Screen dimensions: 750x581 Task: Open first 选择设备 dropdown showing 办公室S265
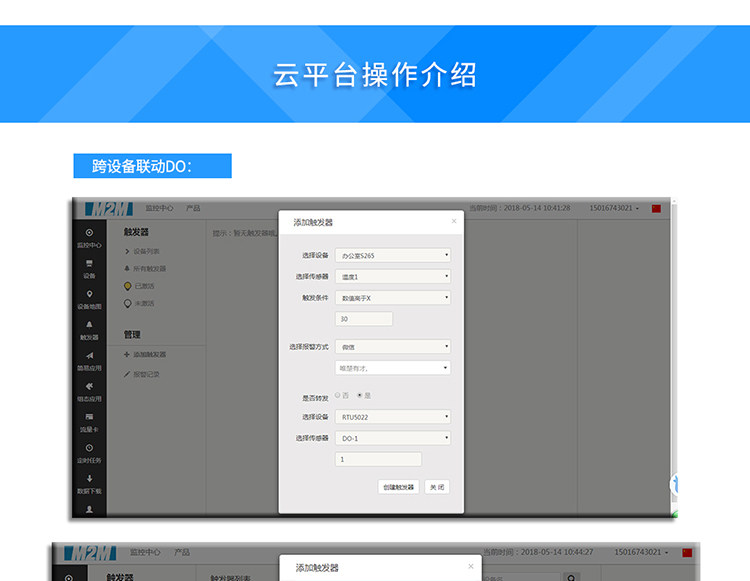tap(393, 255)
